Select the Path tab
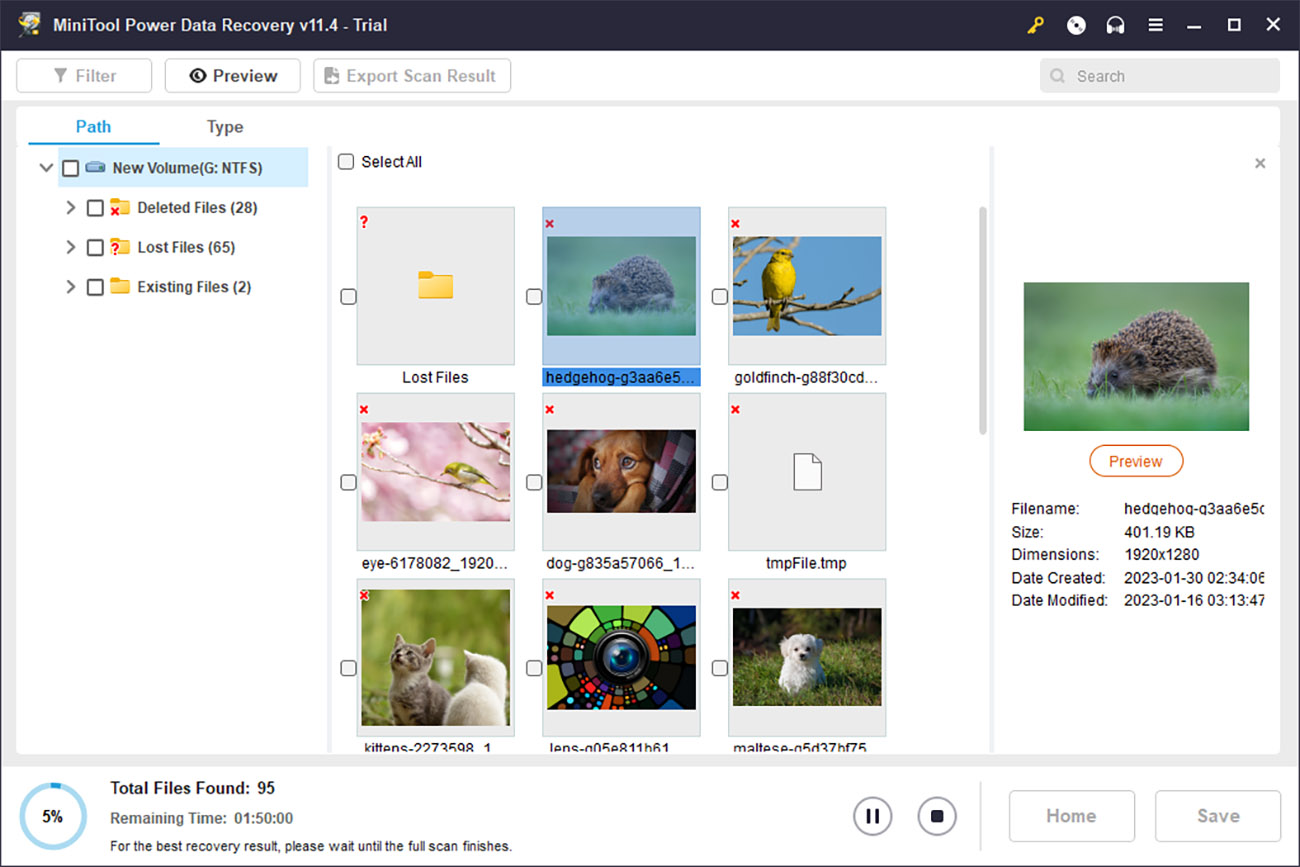 click(x=93, y=127)
